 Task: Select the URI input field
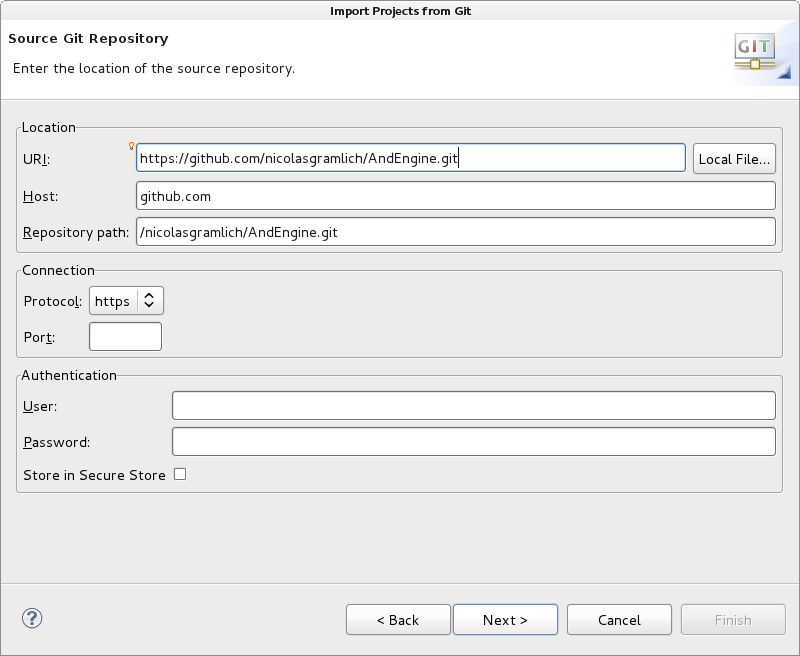tap(410, 157)
